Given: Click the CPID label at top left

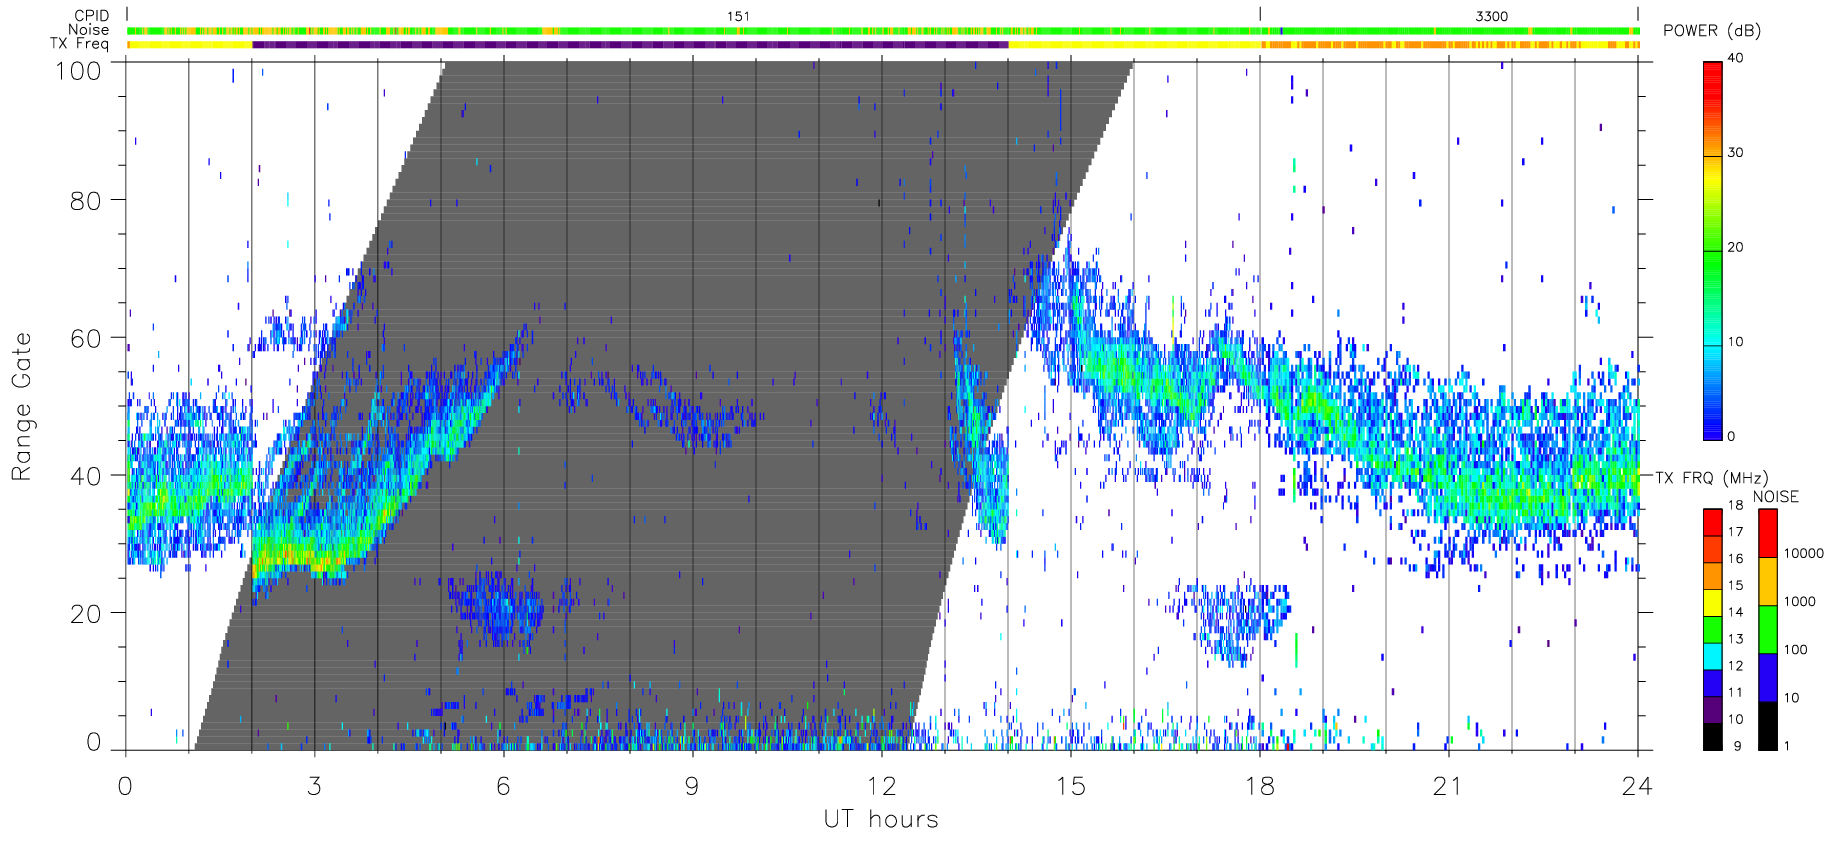Looking at the screenshot, I should pos(92,16).
